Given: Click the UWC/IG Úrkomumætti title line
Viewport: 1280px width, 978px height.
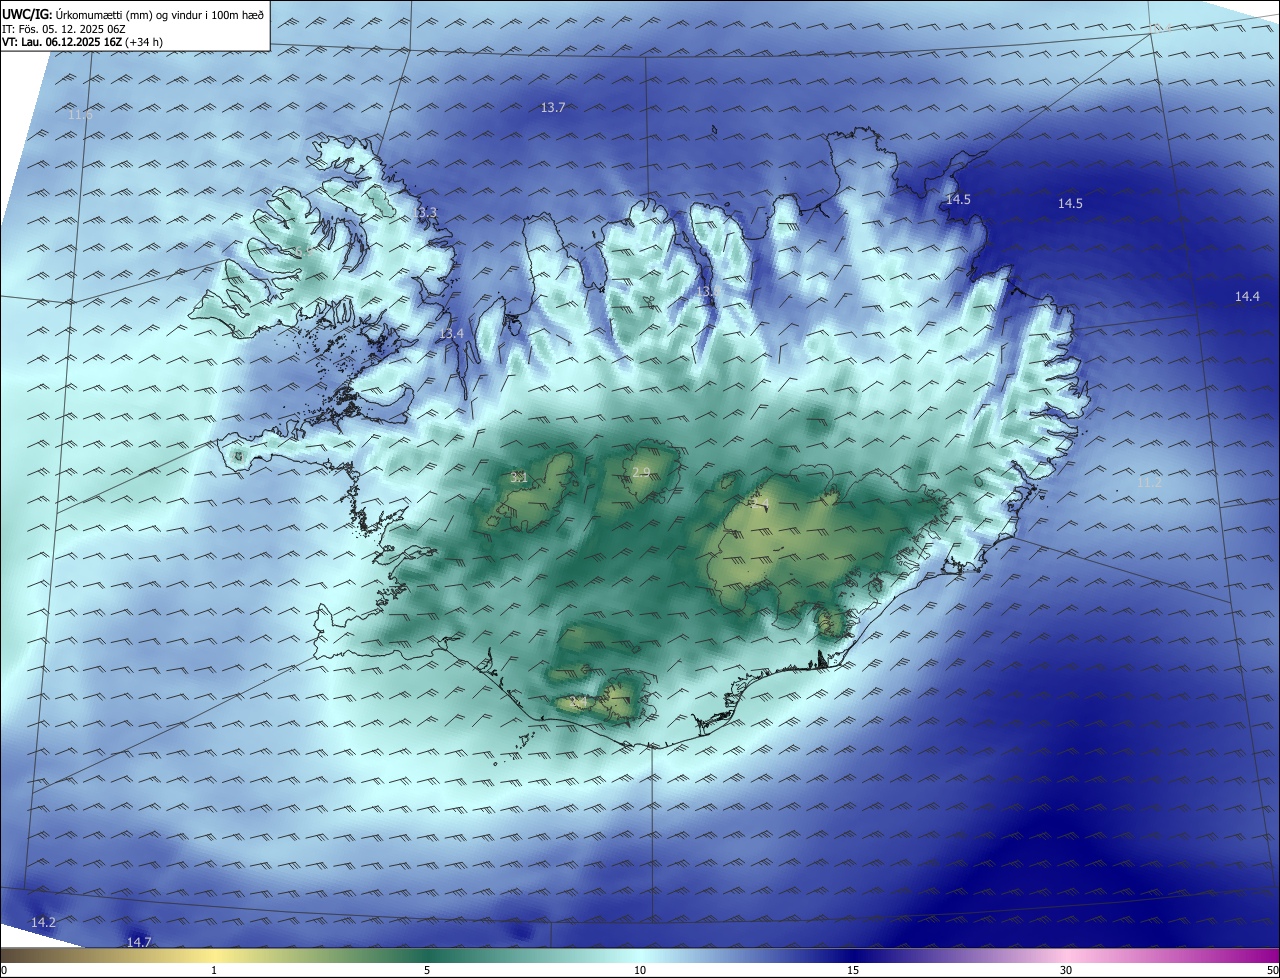Looking at the screenshot, I should tap(133, 14).
